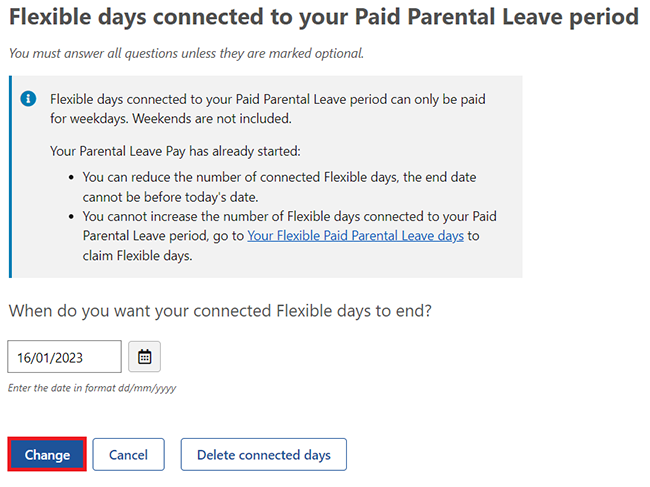650x487 pixels.
Task: Click the italic 'You must answer all questions' note
Action: click(x=186, y=53)
